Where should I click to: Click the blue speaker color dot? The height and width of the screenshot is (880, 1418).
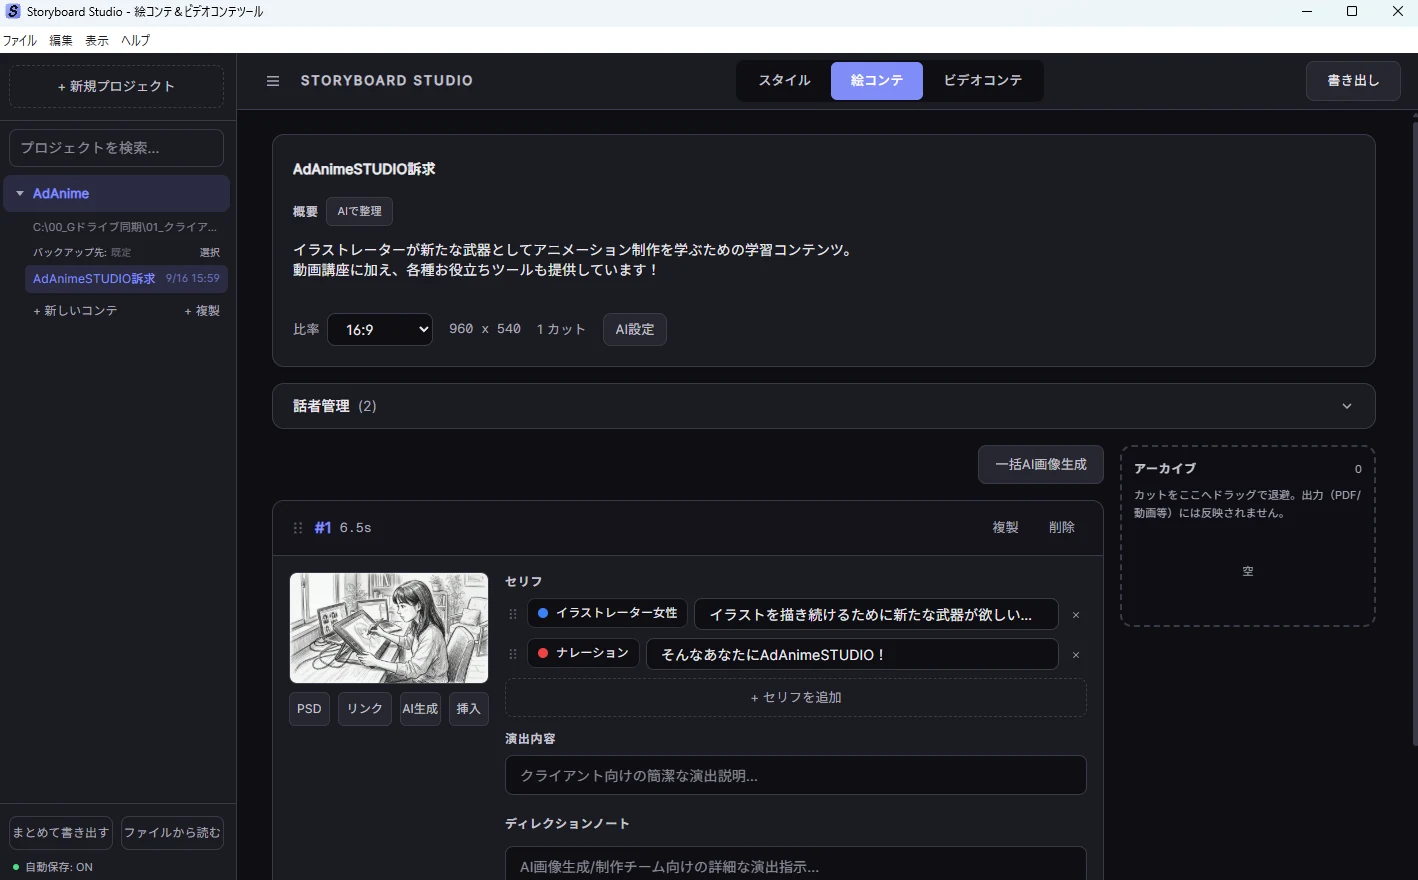tap(543, 613)
